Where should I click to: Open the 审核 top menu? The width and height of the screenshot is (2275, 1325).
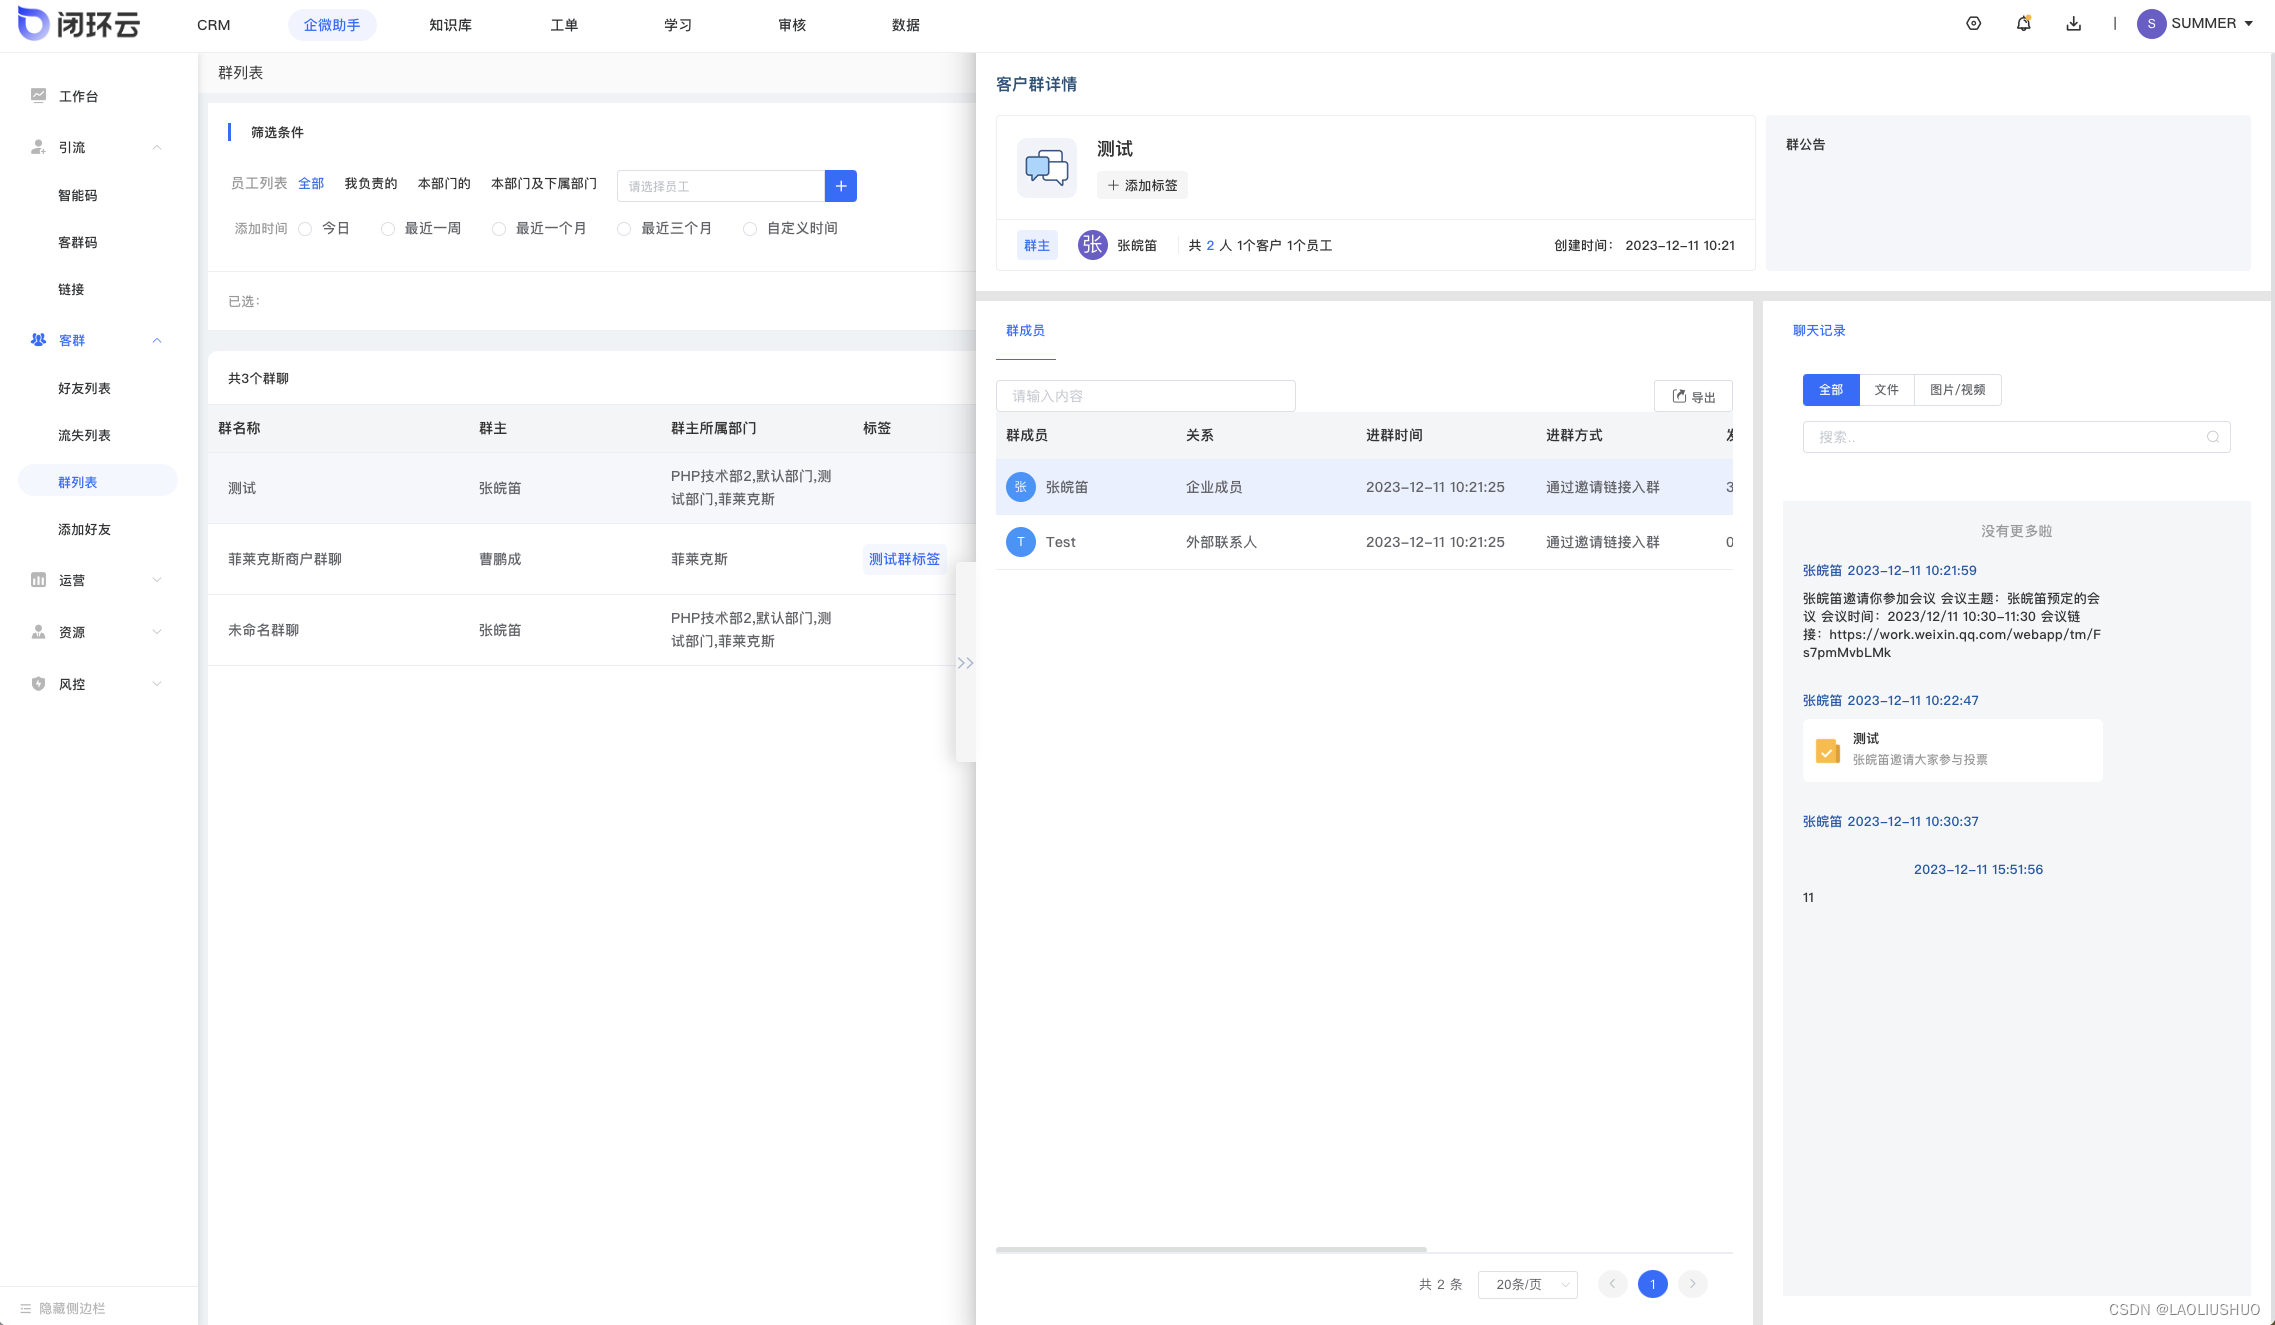click(792, 25)
